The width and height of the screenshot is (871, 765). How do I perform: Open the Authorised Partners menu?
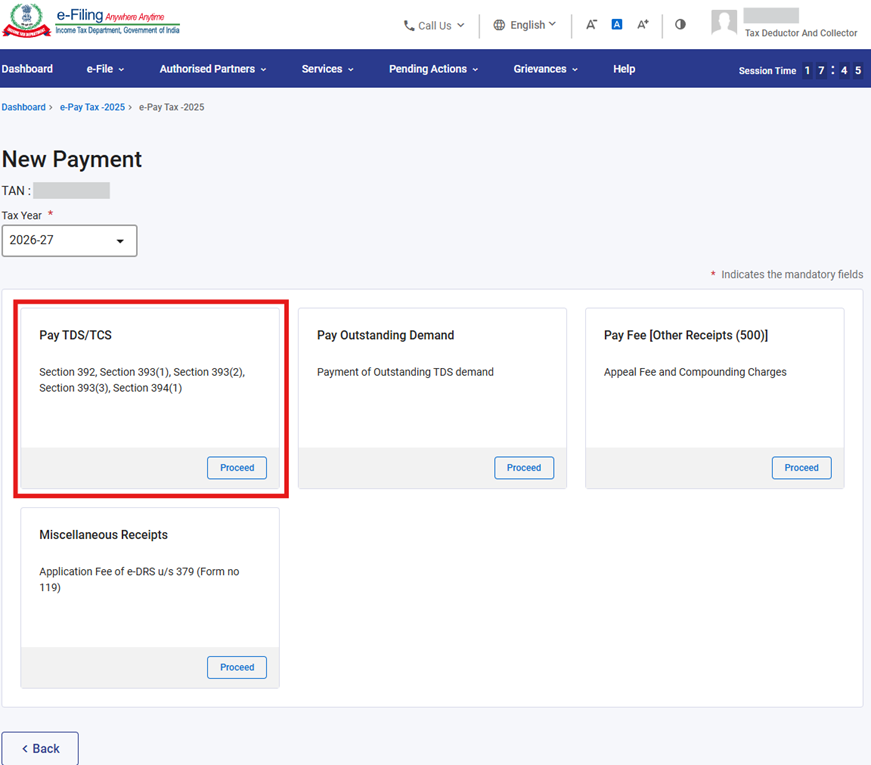[213, 69]
